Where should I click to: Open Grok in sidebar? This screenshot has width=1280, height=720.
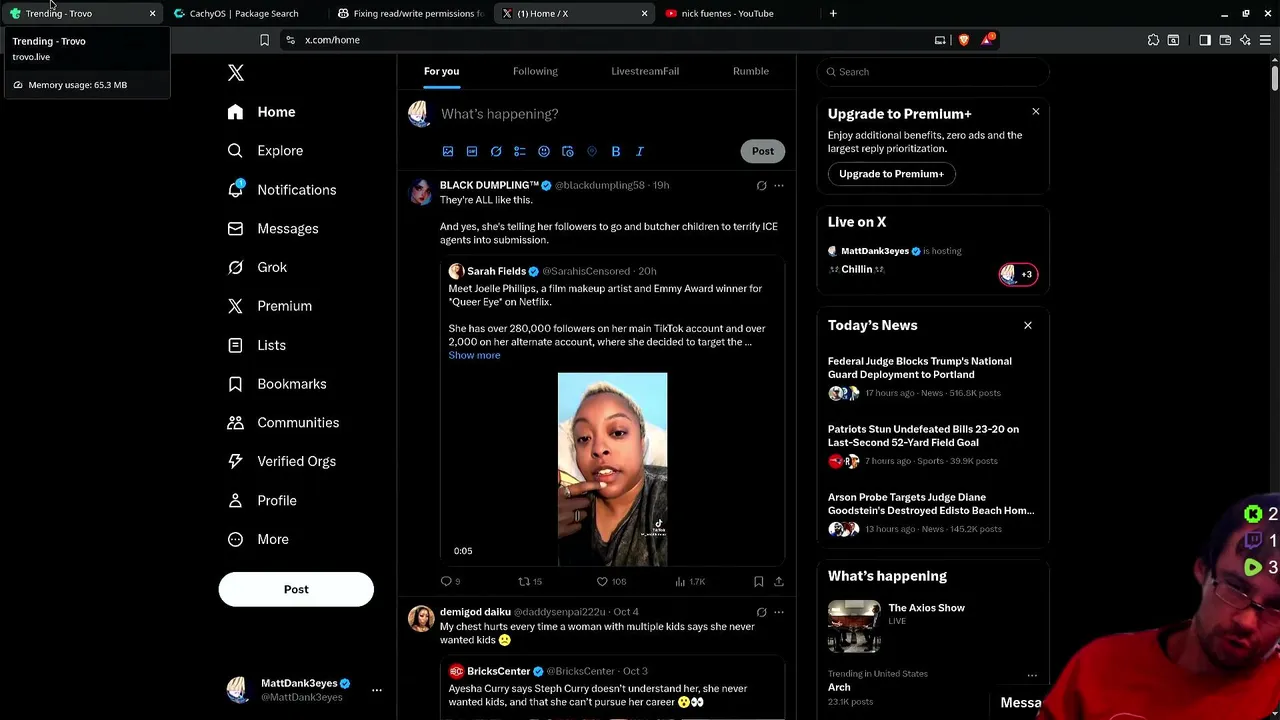[x=257, y=268]
